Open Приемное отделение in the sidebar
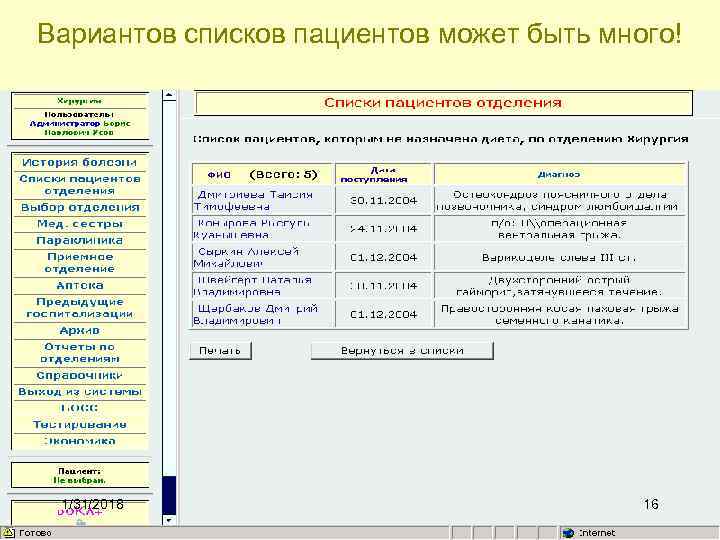 coord(80,263)
